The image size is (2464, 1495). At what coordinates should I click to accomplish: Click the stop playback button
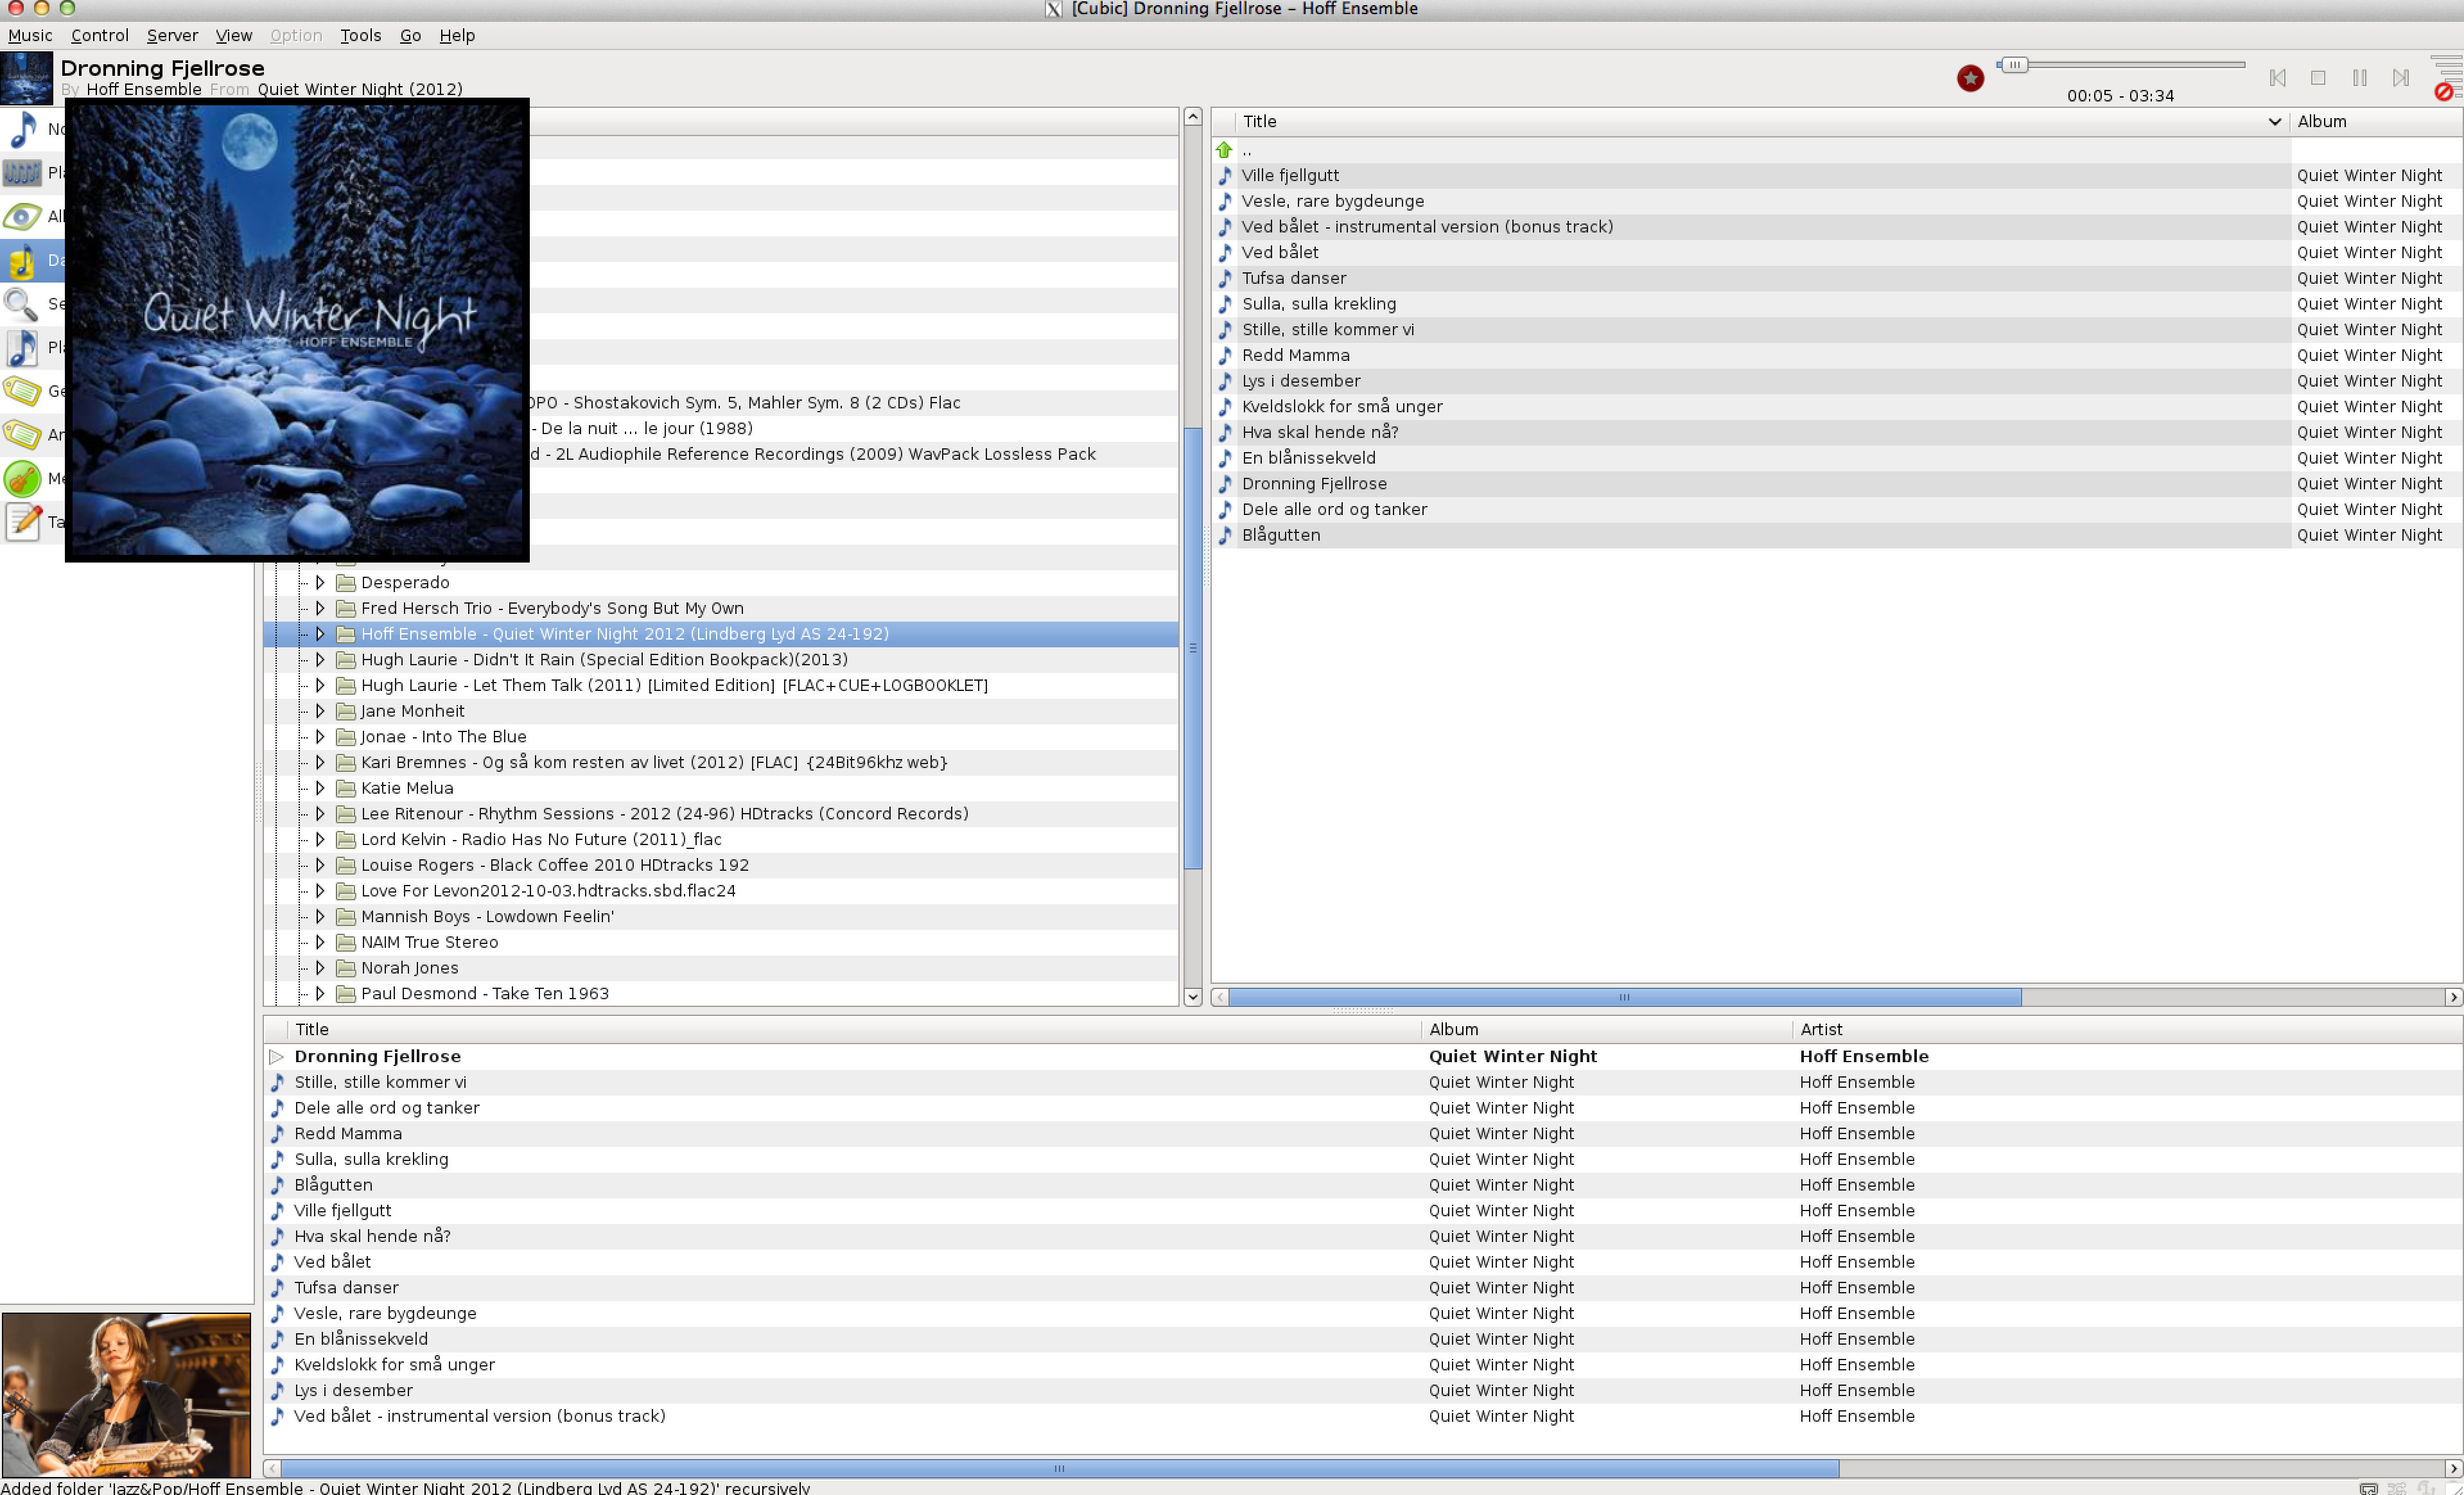[x=2318, y=78]
